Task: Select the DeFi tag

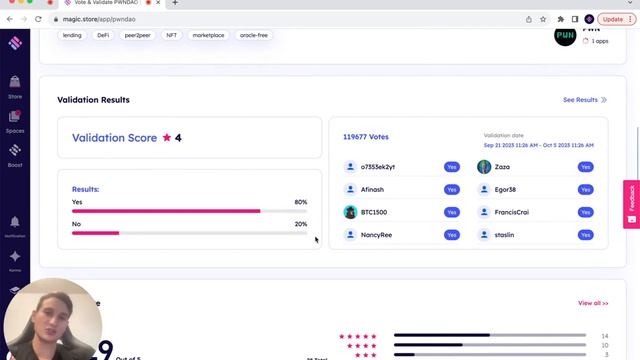Action: click(103, 35)
